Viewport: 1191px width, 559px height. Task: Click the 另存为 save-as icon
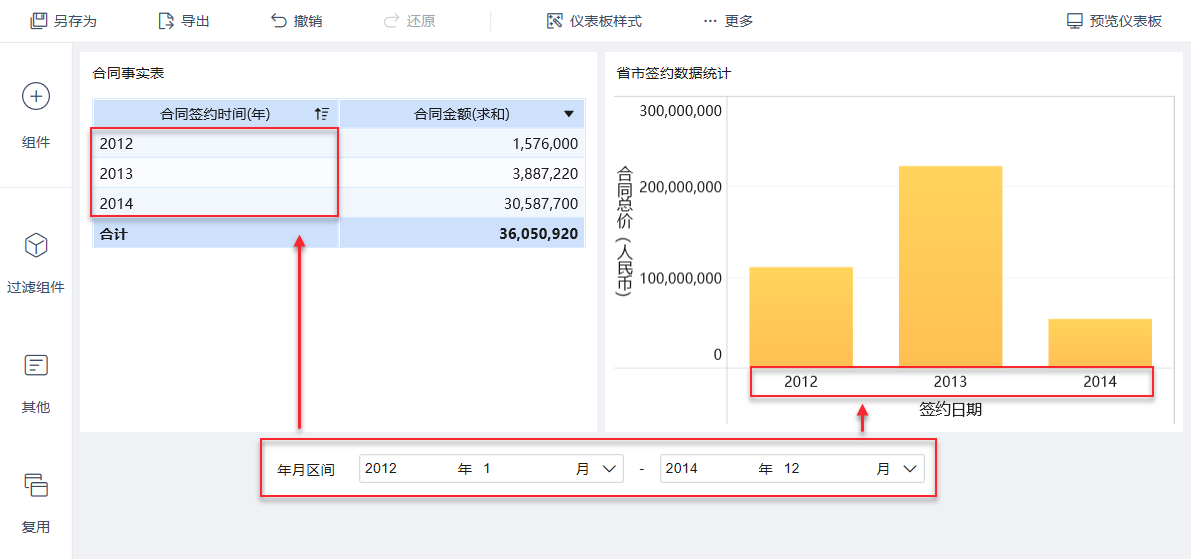point(38,21)
